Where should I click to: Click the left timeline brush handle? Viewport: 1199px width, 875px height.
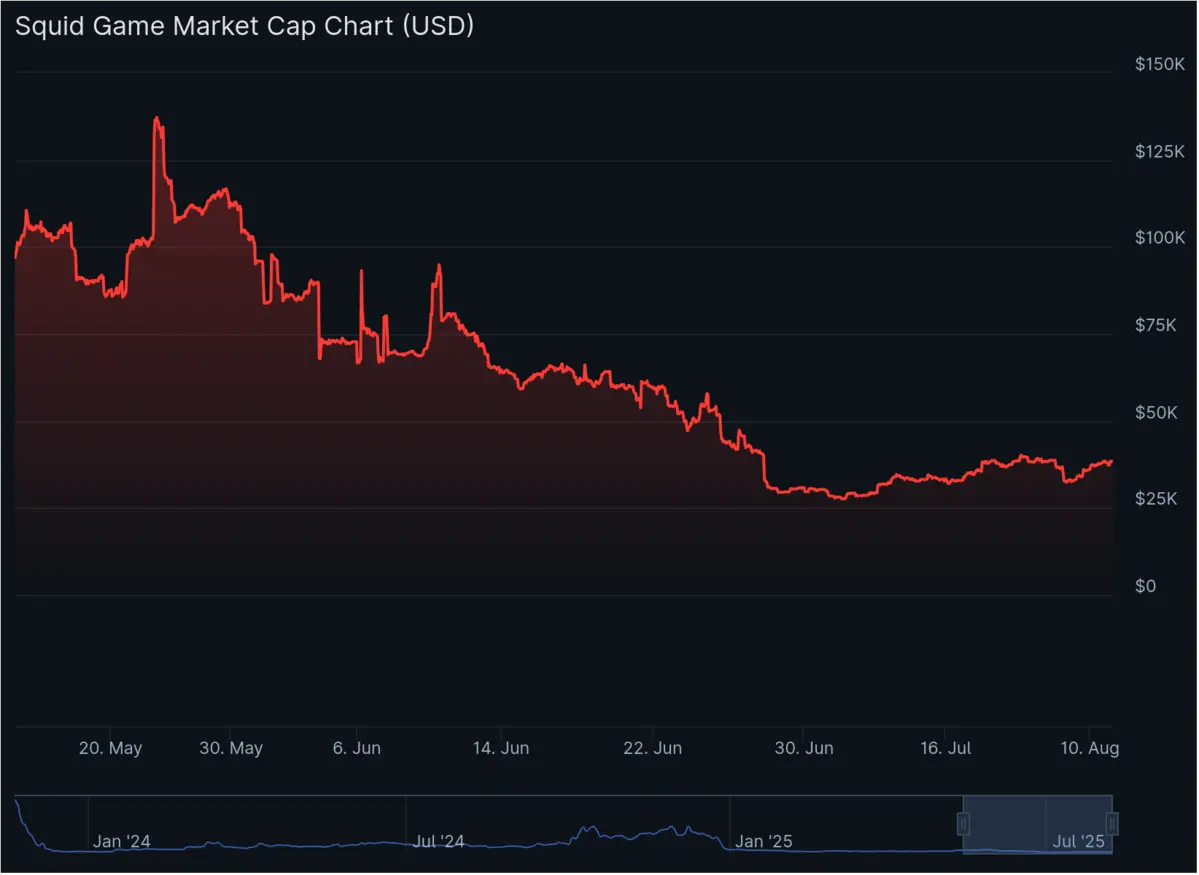(963, 824)
